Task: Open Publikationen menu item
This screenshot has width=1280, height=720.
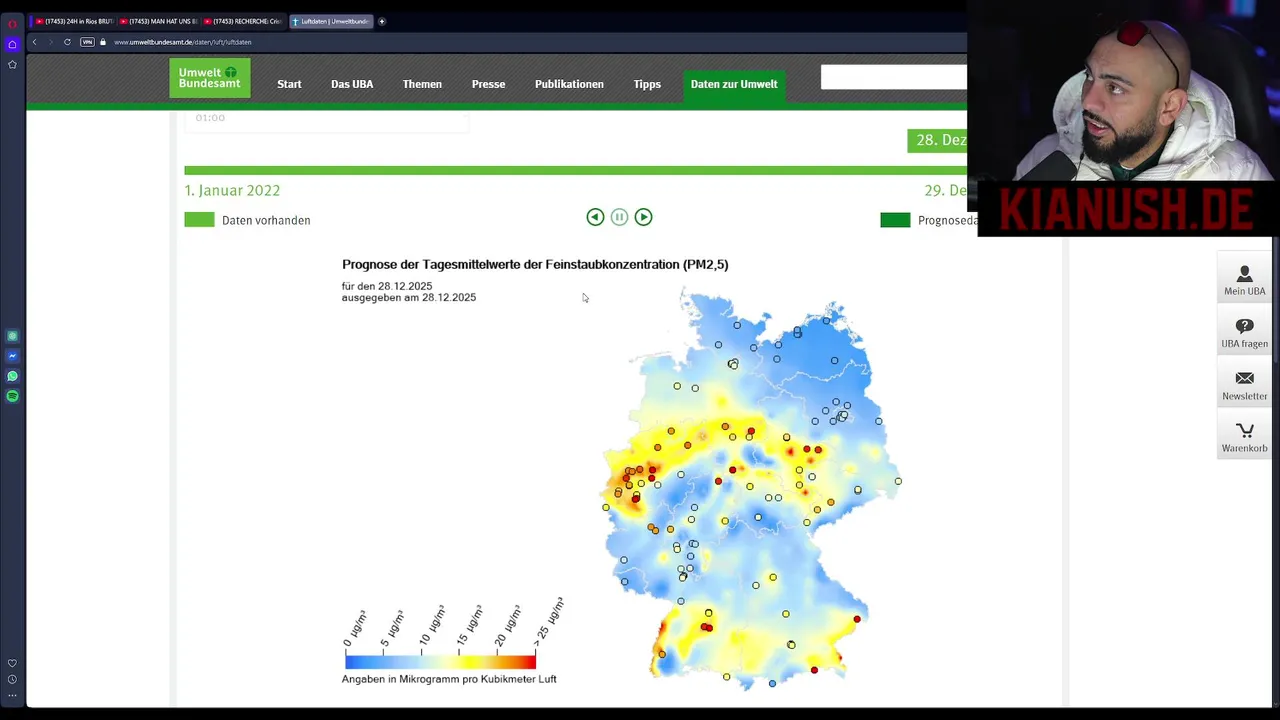Action: tap(569, 84)
